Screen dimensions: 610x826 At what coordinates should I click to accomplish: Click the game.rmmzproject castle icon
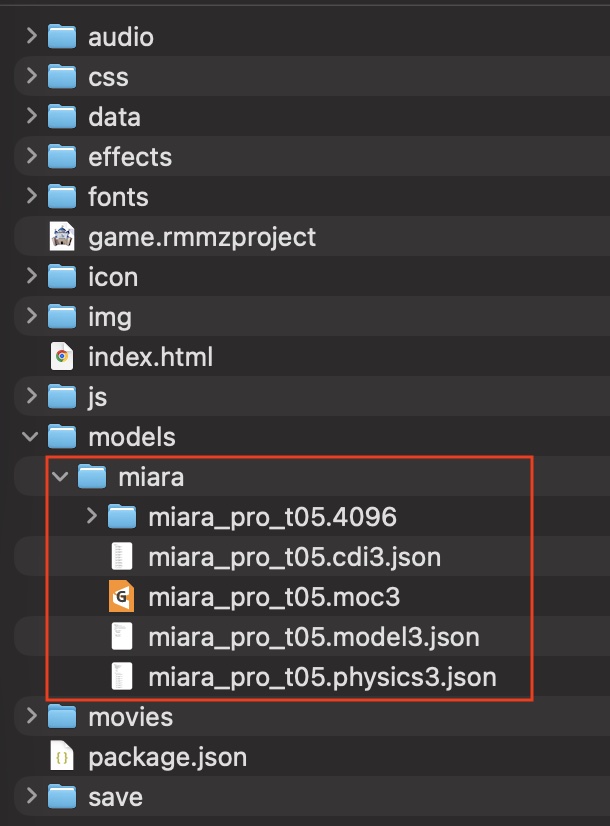tap(62, 237)
